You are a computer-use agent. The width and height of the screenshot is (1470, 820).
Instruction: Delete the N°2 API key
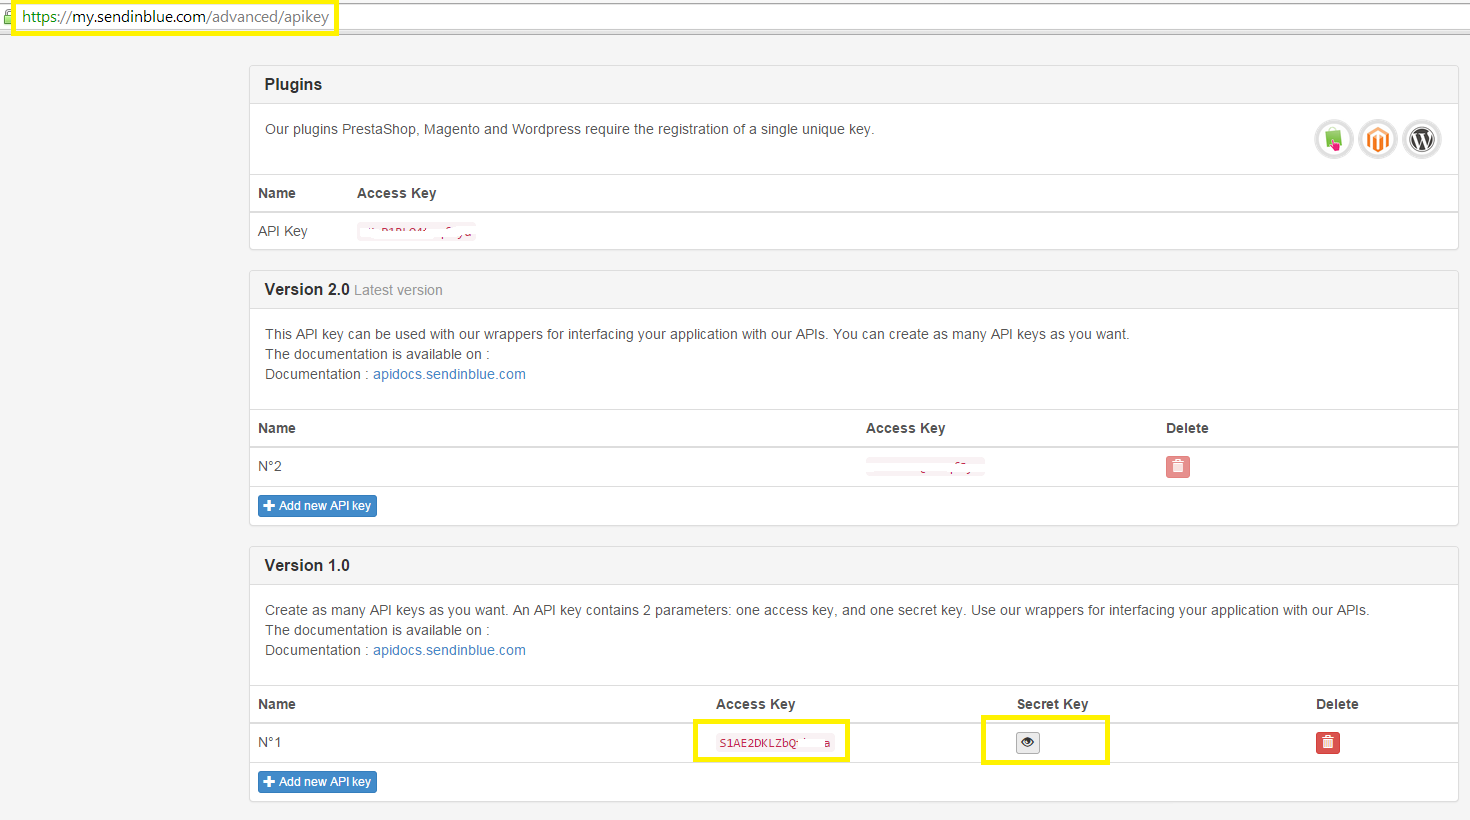(x=1177, y=466)
